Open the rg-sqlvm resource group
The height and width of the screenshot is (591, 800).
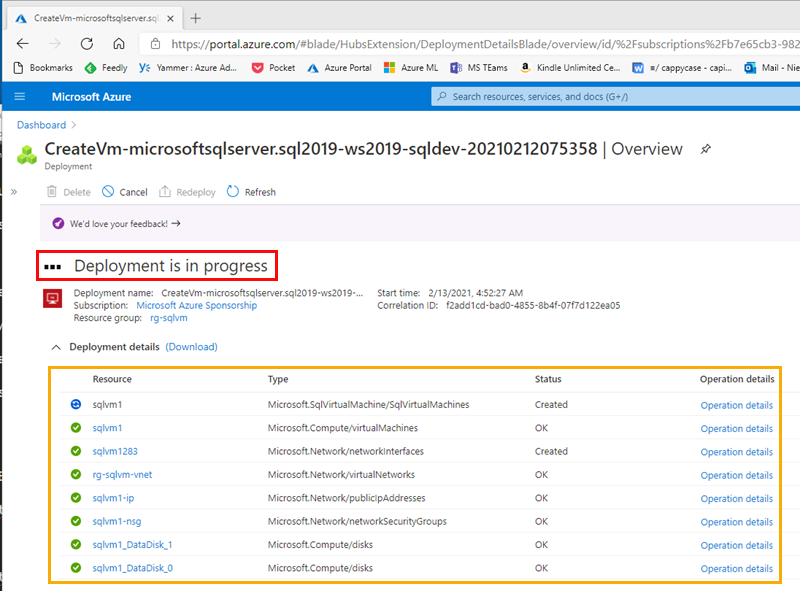[x=169, y=318]
